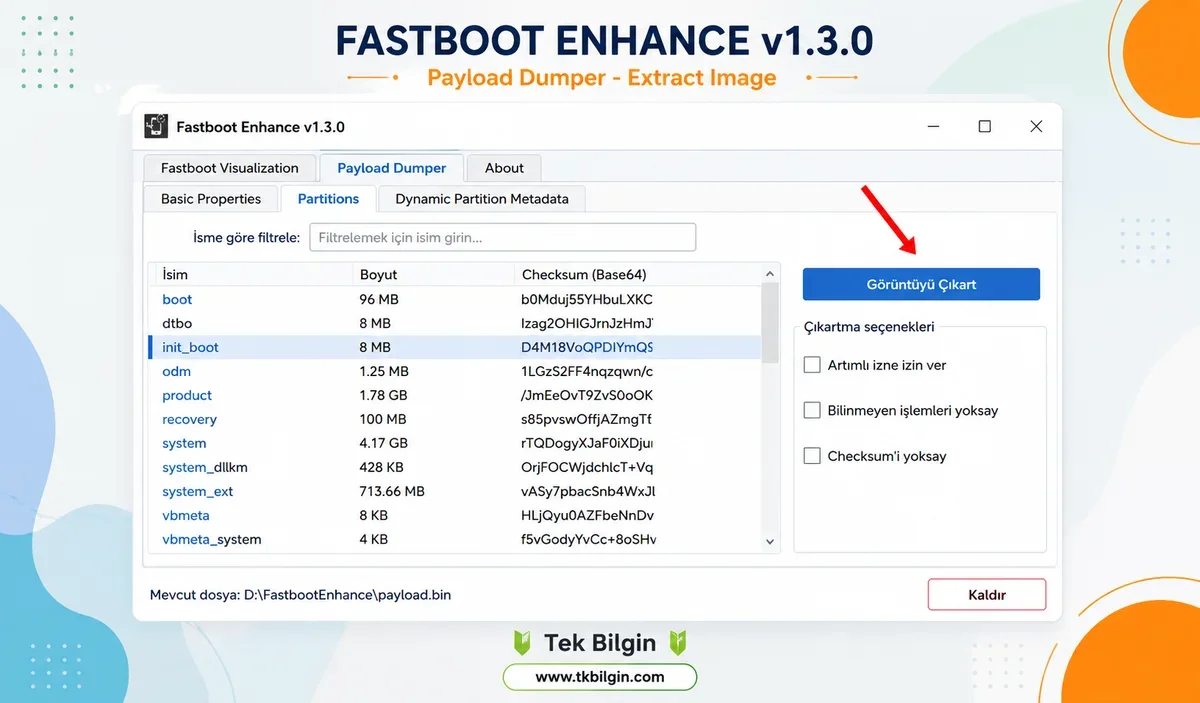The width and height of the screenshot is (1200, 703).
Task: Click checksum b0Mduj55YHbuLXKC cell
Action: coord(587,299)
